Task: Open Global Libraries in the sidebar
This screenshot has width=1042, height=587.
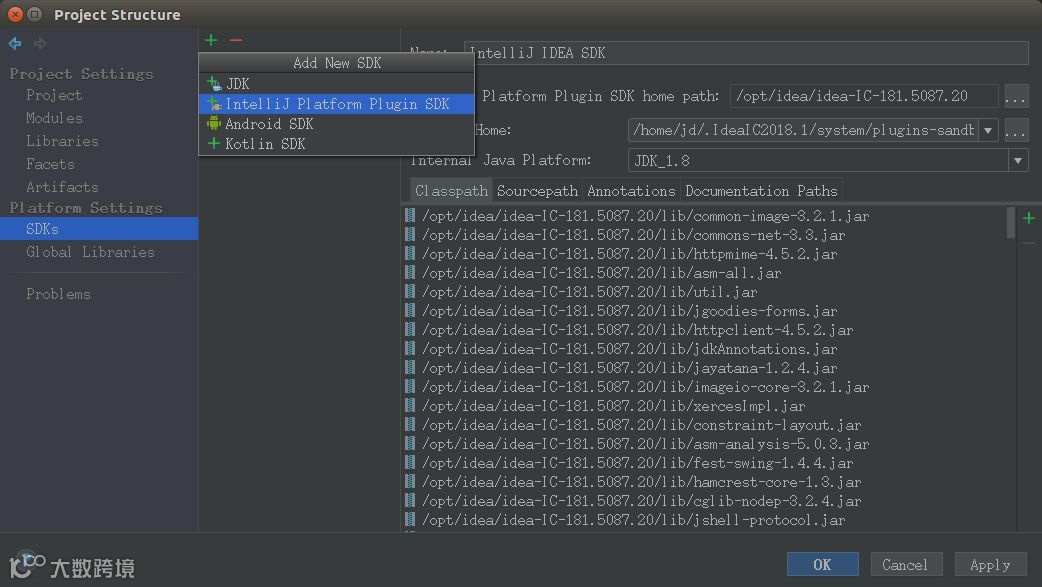Action: pyautogui.click(x=90, y=252)
